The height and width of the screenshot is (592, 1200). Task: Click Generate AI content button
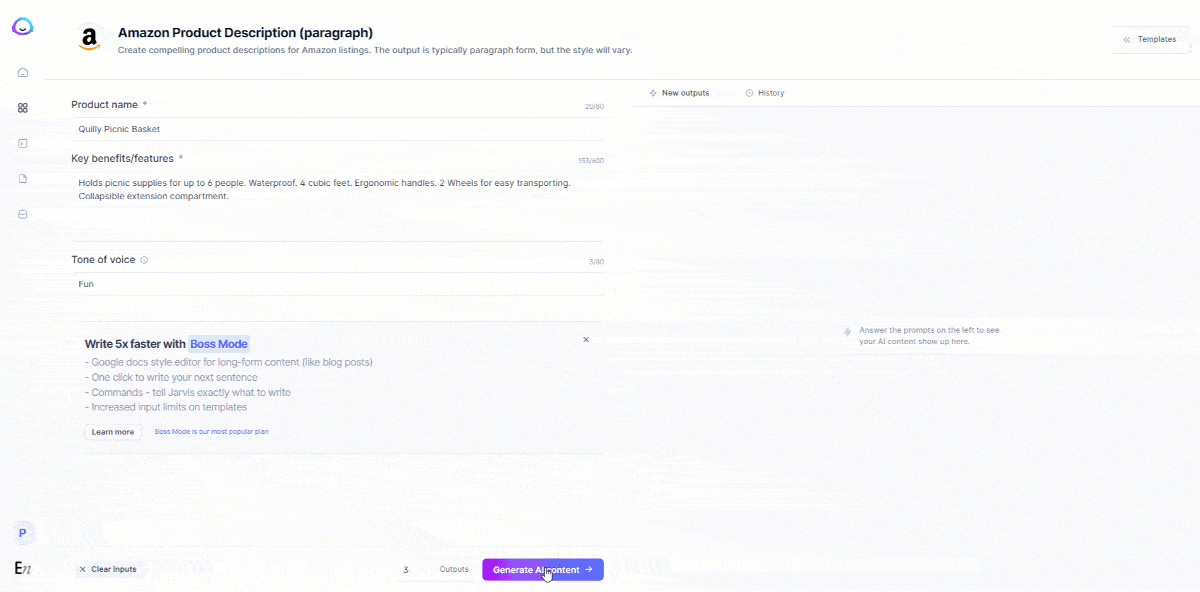tap(543, 570)
